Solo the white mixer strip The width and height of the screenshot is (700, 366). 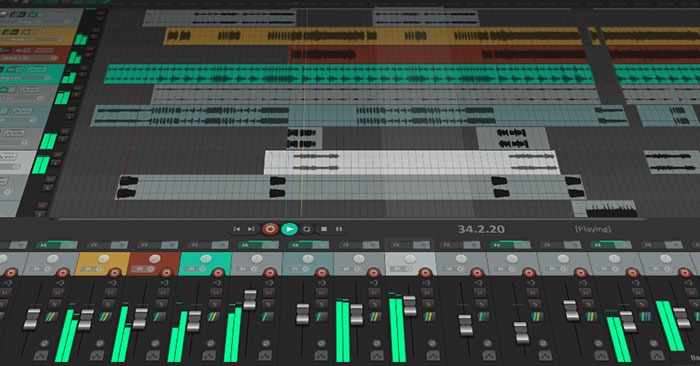(x=428, y=304)
